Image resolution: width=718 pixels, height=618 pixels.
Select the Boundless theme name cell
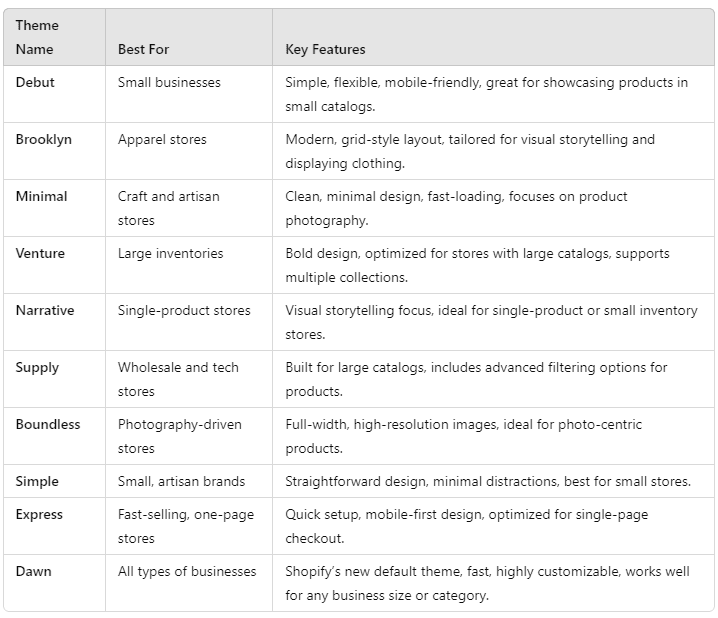click(48, 424)
